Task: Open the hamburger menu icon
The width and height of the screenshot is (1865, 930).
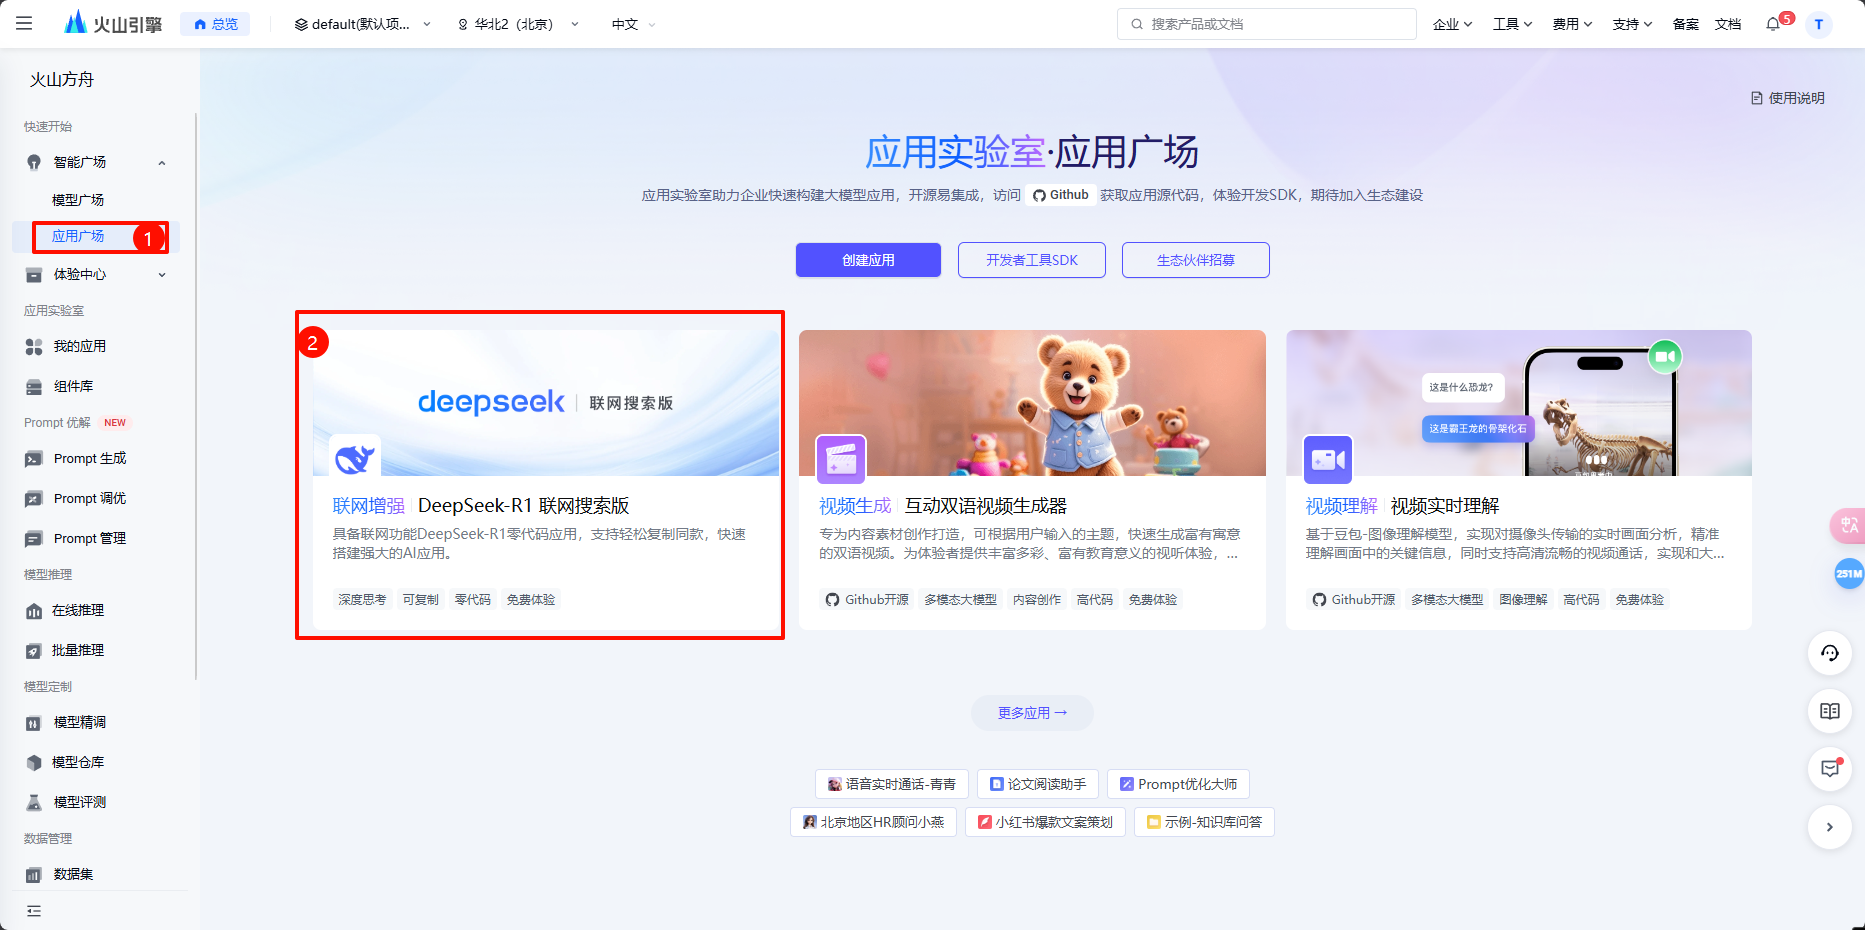Action: point(24,23)
